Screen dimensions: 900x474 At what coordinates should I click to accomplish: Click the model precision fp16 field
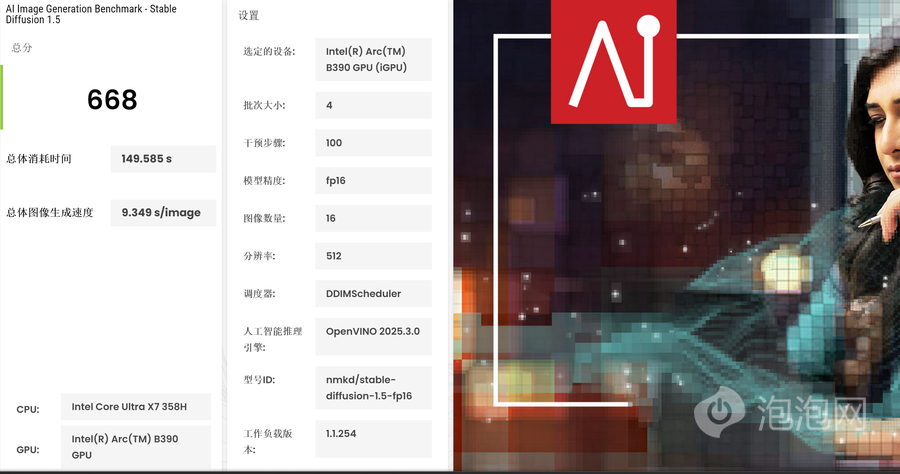coord(373,181)
